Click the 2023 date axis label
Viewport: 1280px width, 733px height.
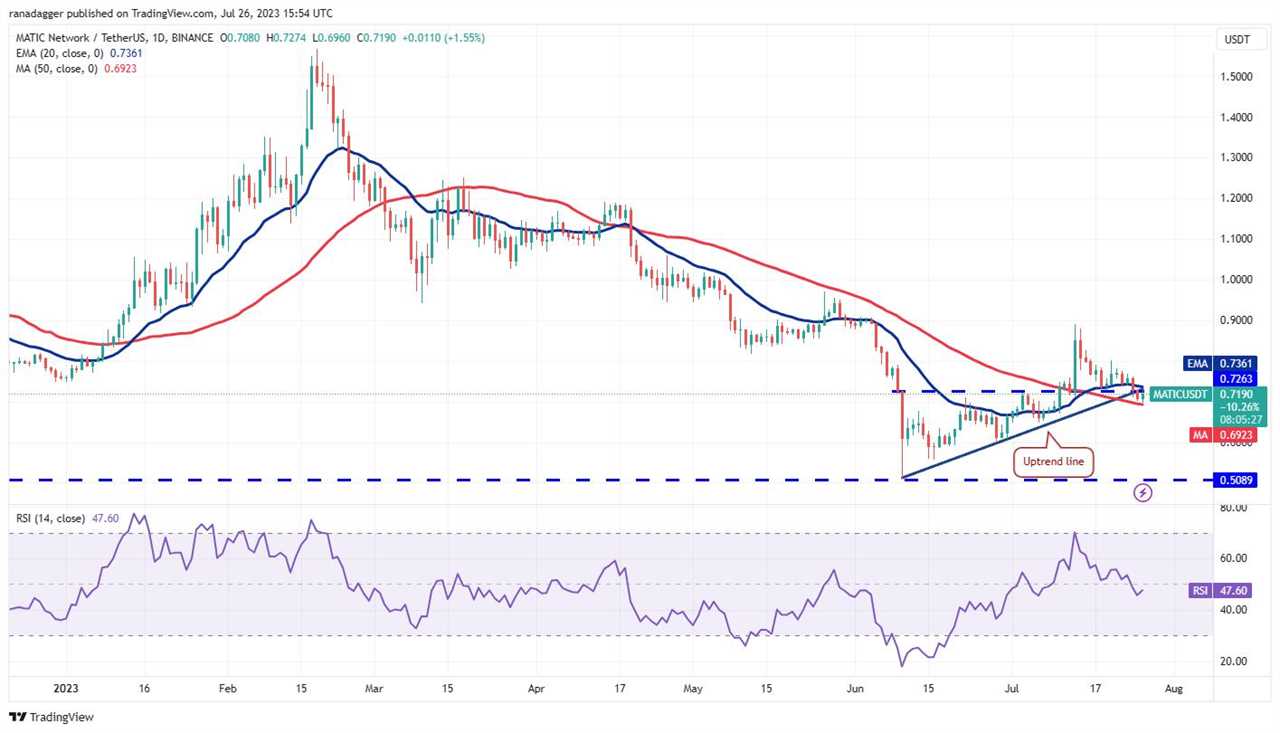67,689
